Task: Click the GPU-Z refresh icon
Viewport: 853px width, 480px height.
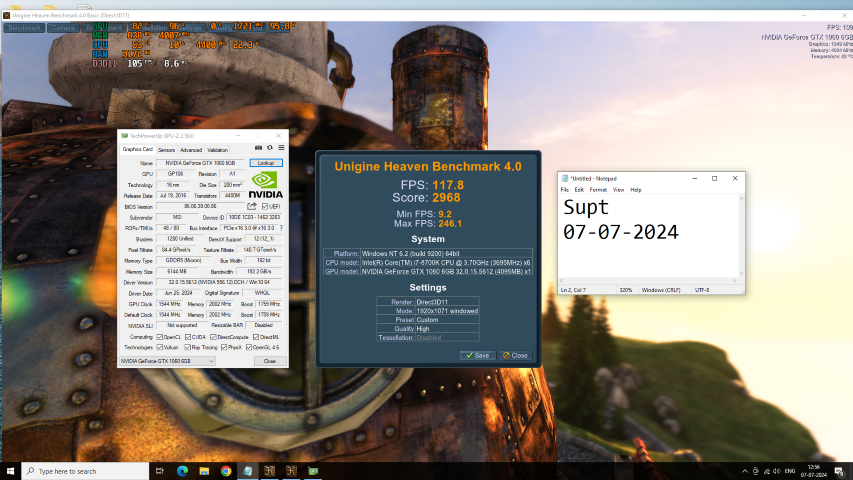Action: coord(270,148)
